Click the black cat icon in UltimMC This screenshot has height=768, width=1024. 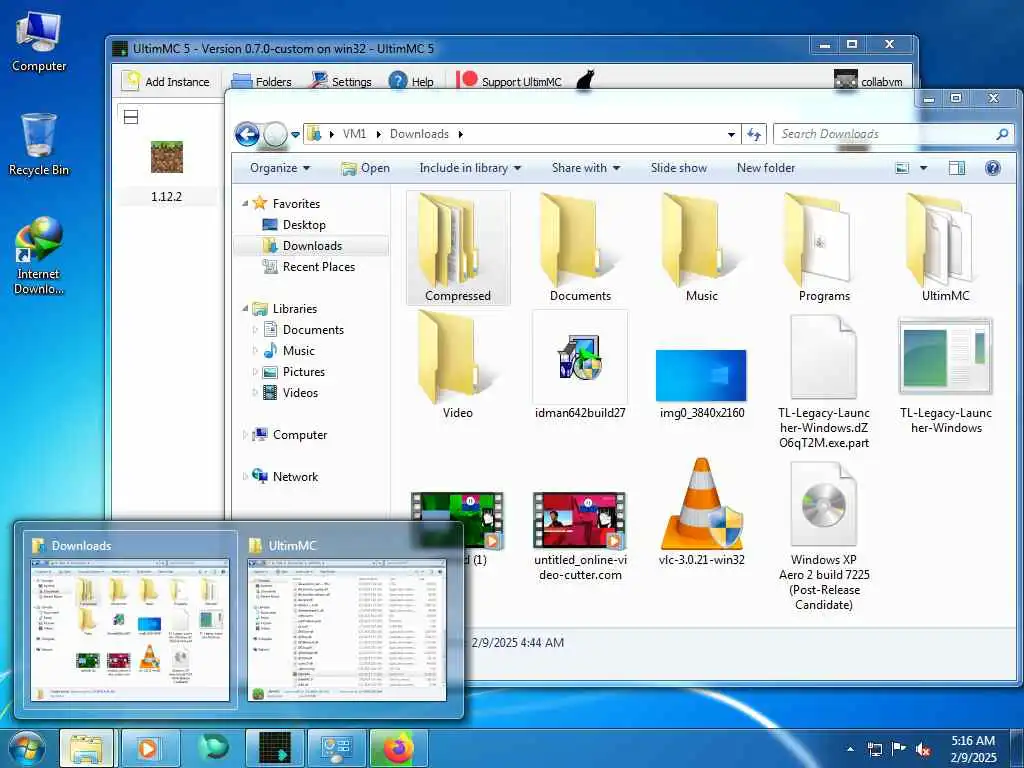point(585,80)
